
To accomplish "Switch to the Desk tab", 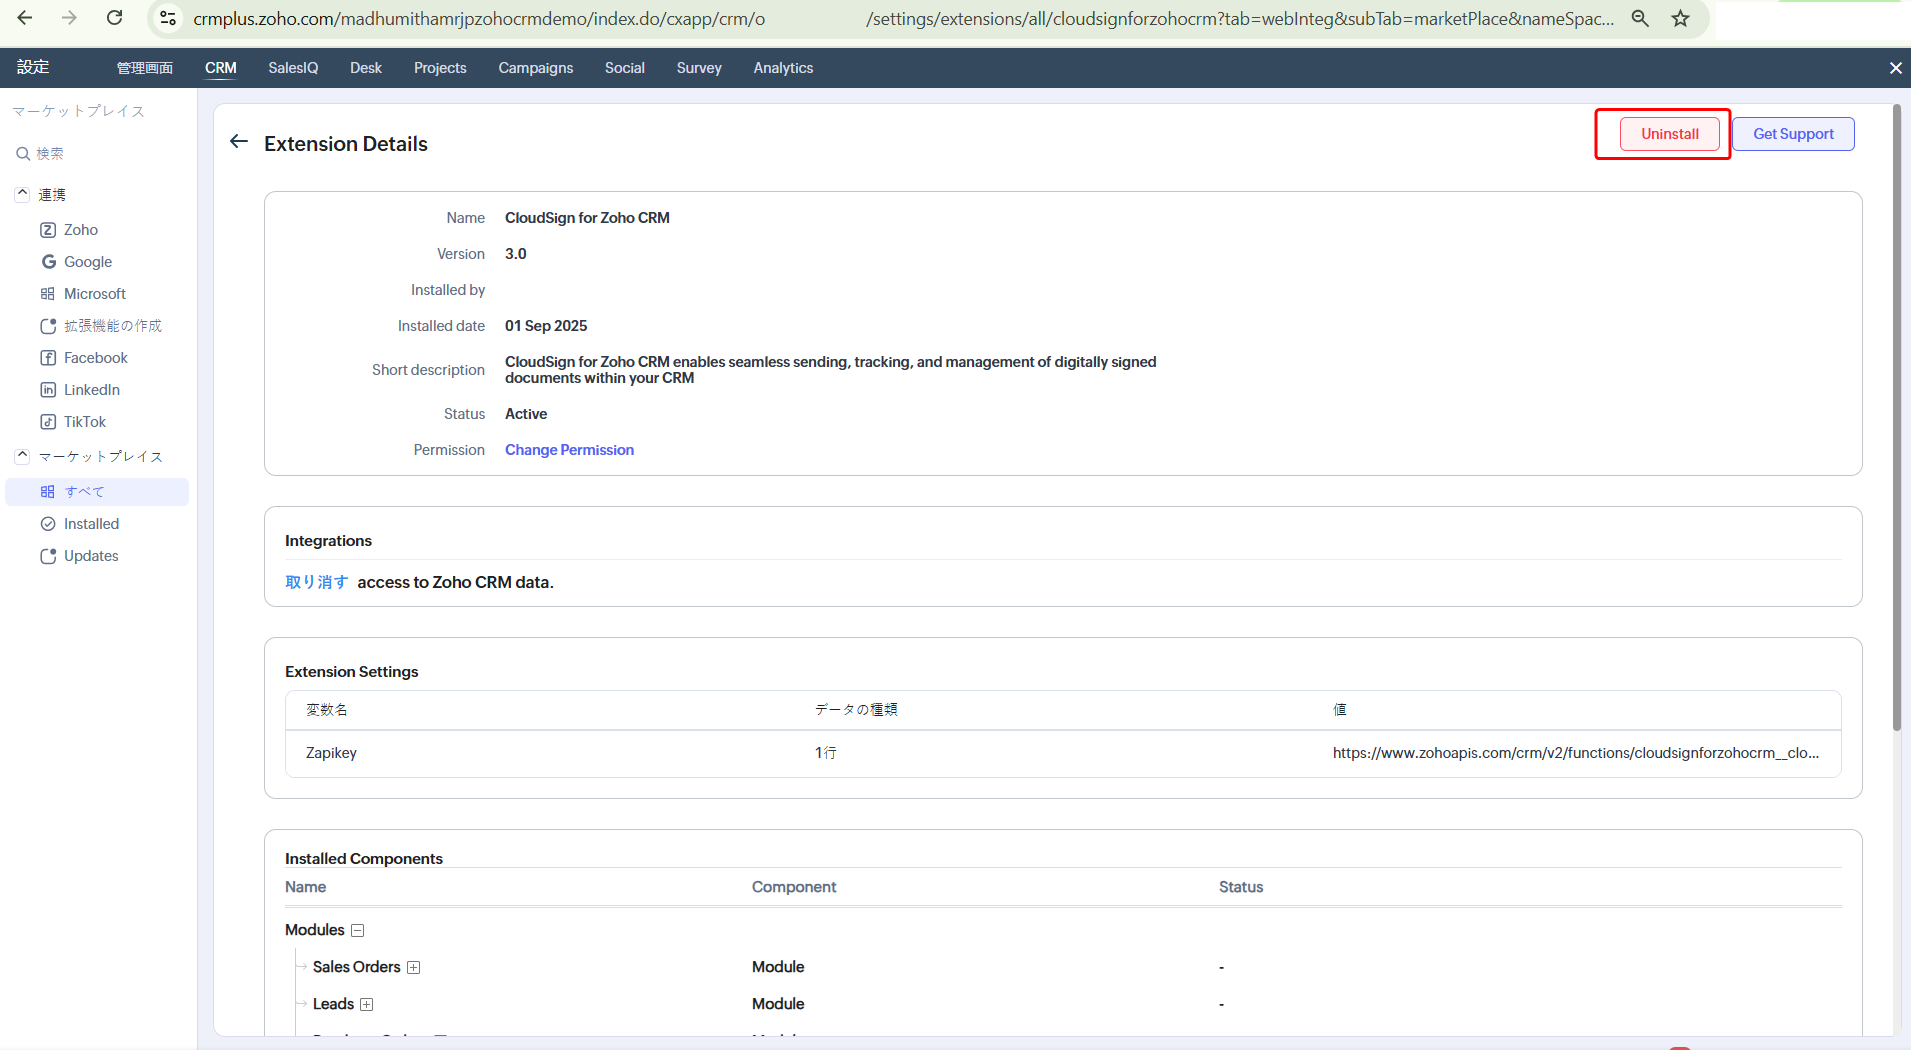I will 366,68.
